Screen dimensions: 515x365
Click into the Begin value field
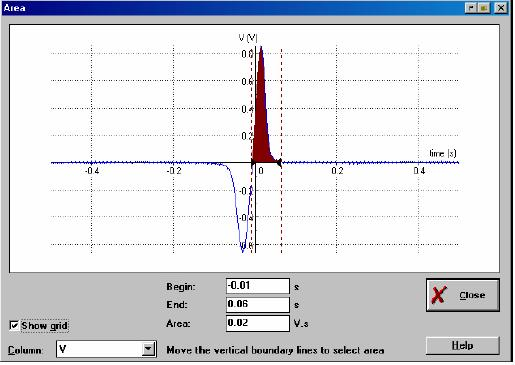tap(258, 286)
